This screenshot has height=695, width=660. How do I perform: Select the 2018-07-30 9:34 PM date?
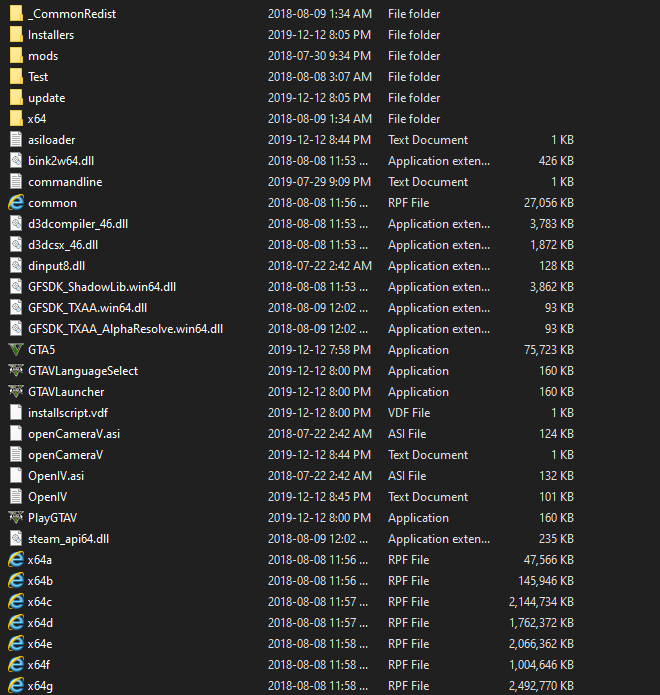[319, 56]
